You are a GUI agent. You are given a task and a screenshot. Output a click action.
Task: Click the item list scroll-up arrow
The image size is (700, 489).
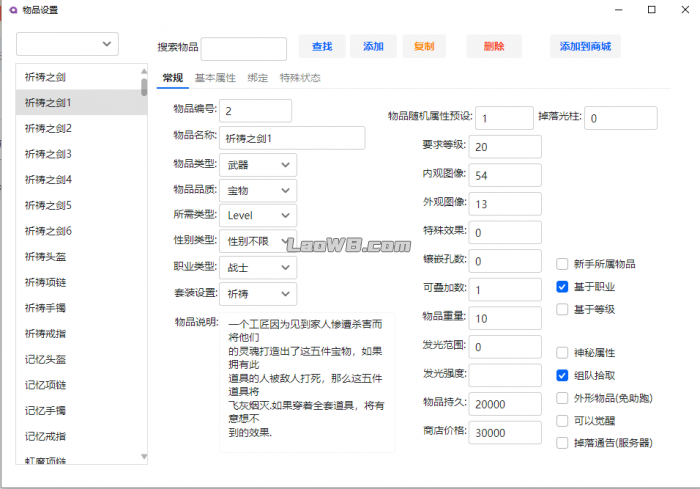144,71
